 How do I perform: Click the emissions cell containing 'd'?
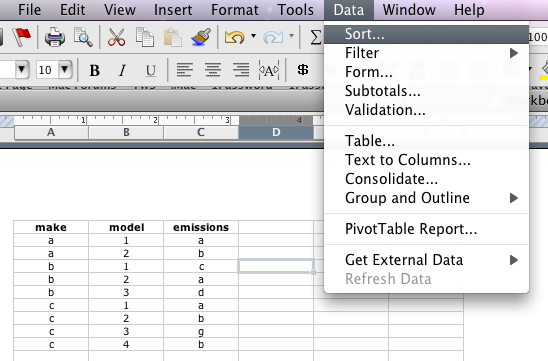[x=201, y=293]
